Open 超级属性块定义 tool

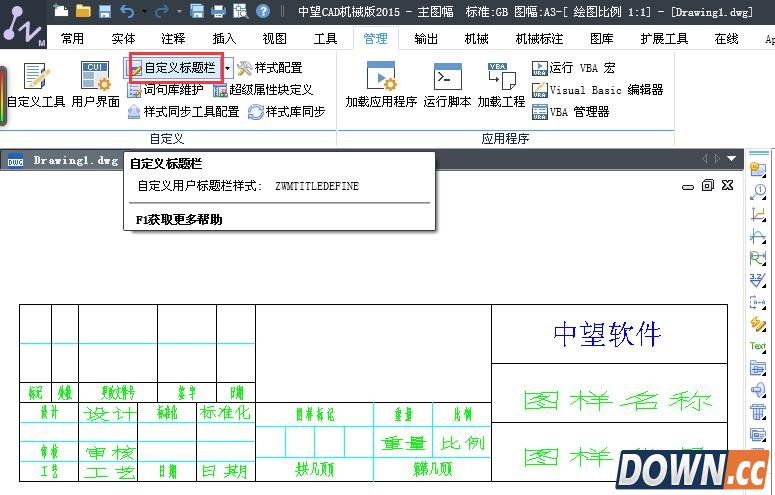click(263, 90)
